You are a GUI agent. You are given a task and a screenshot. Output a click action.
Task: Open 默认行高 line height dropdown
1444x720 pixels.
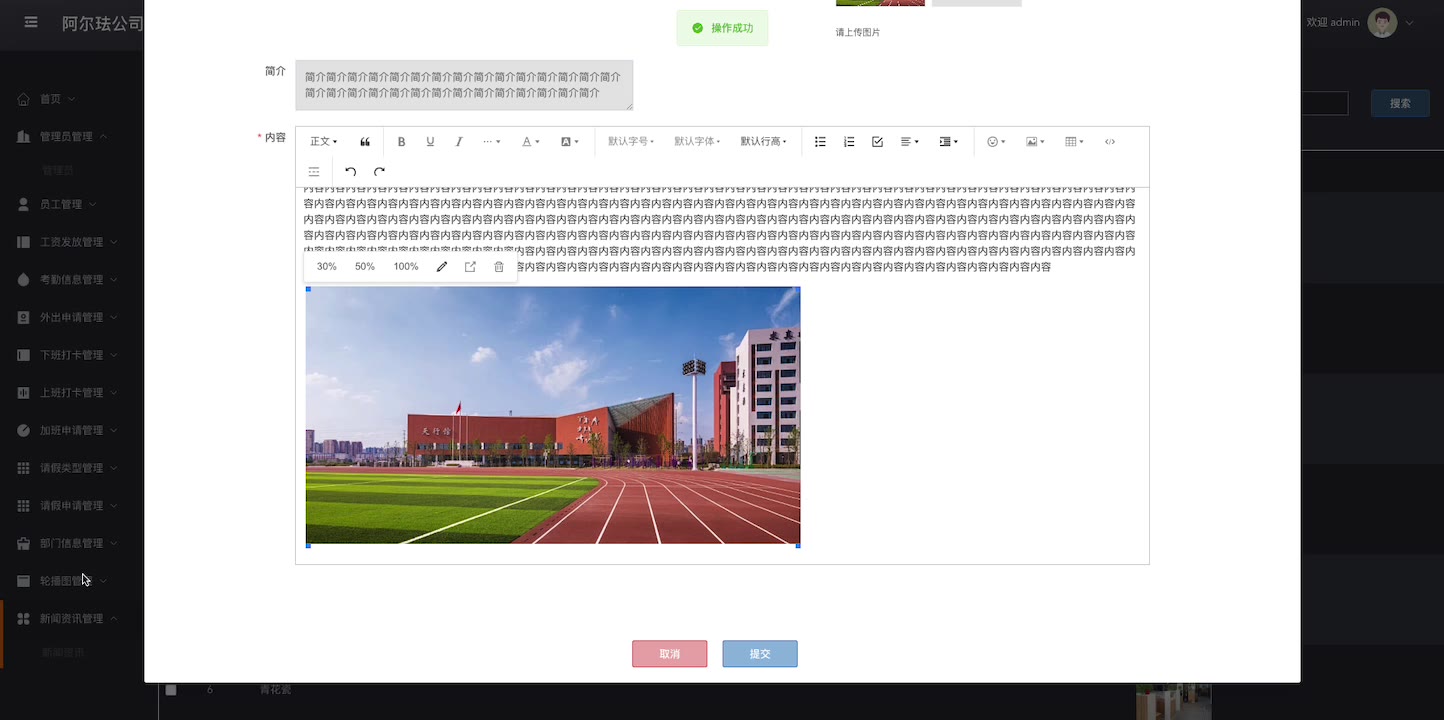click(x=763, y=142)
